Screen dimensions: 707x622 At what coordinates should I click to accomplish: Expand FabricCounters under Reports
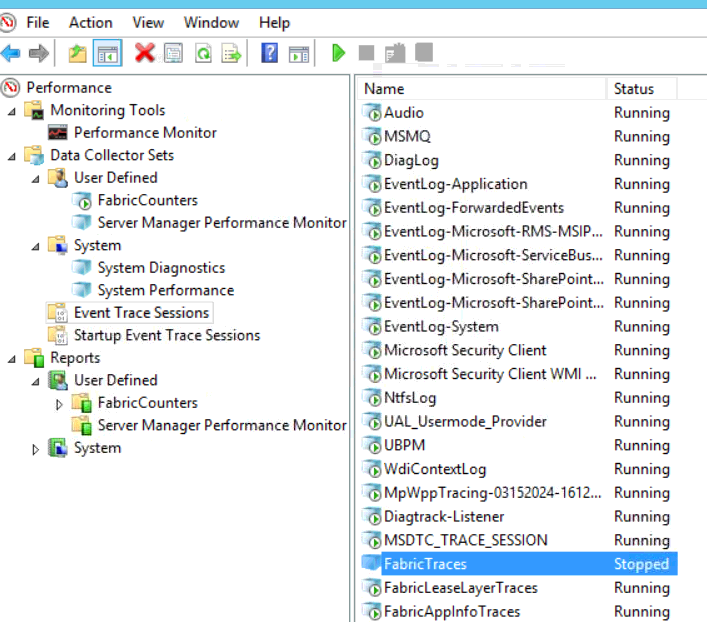coord(59,404)
